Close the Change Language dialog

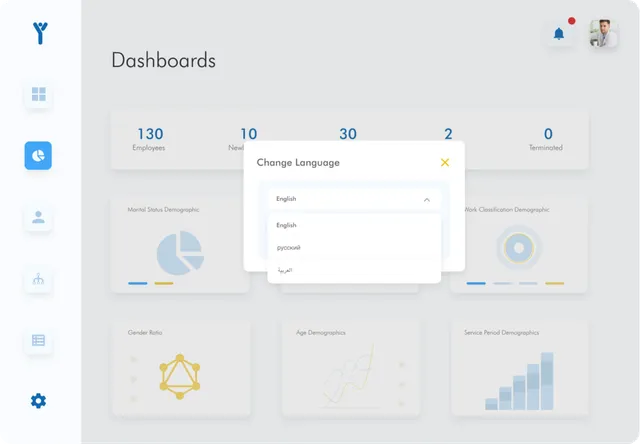(x=445, y=162)
